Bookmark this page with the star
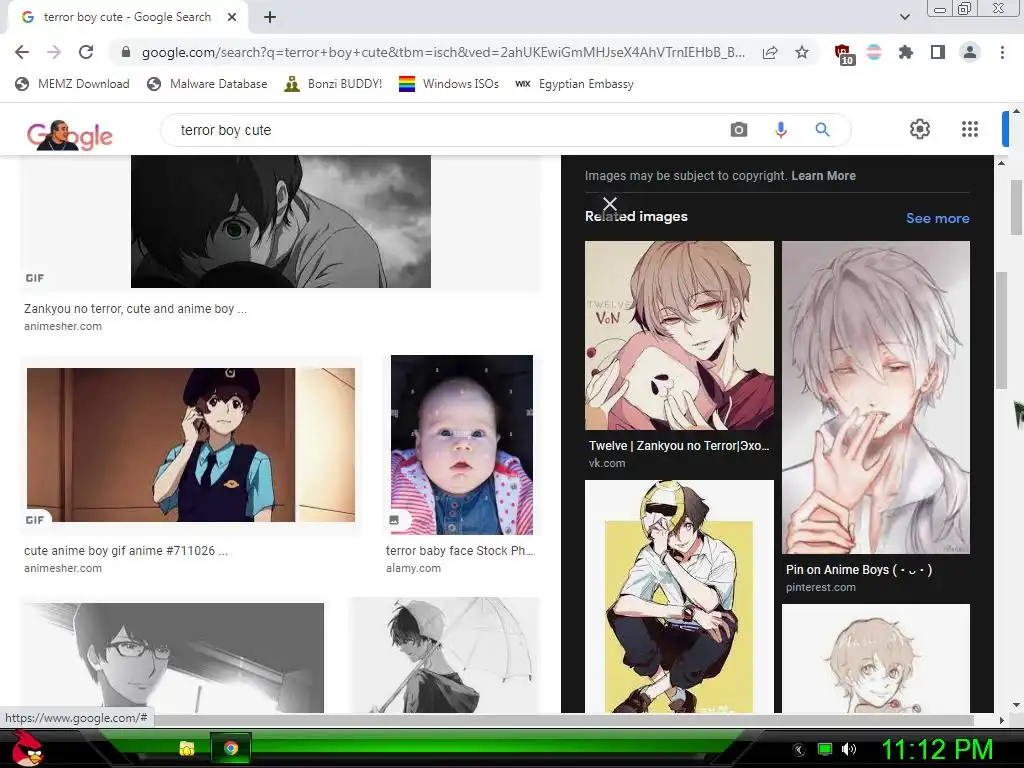The width and height of the screenshot is (1024, 768). (x=802, y=52)
